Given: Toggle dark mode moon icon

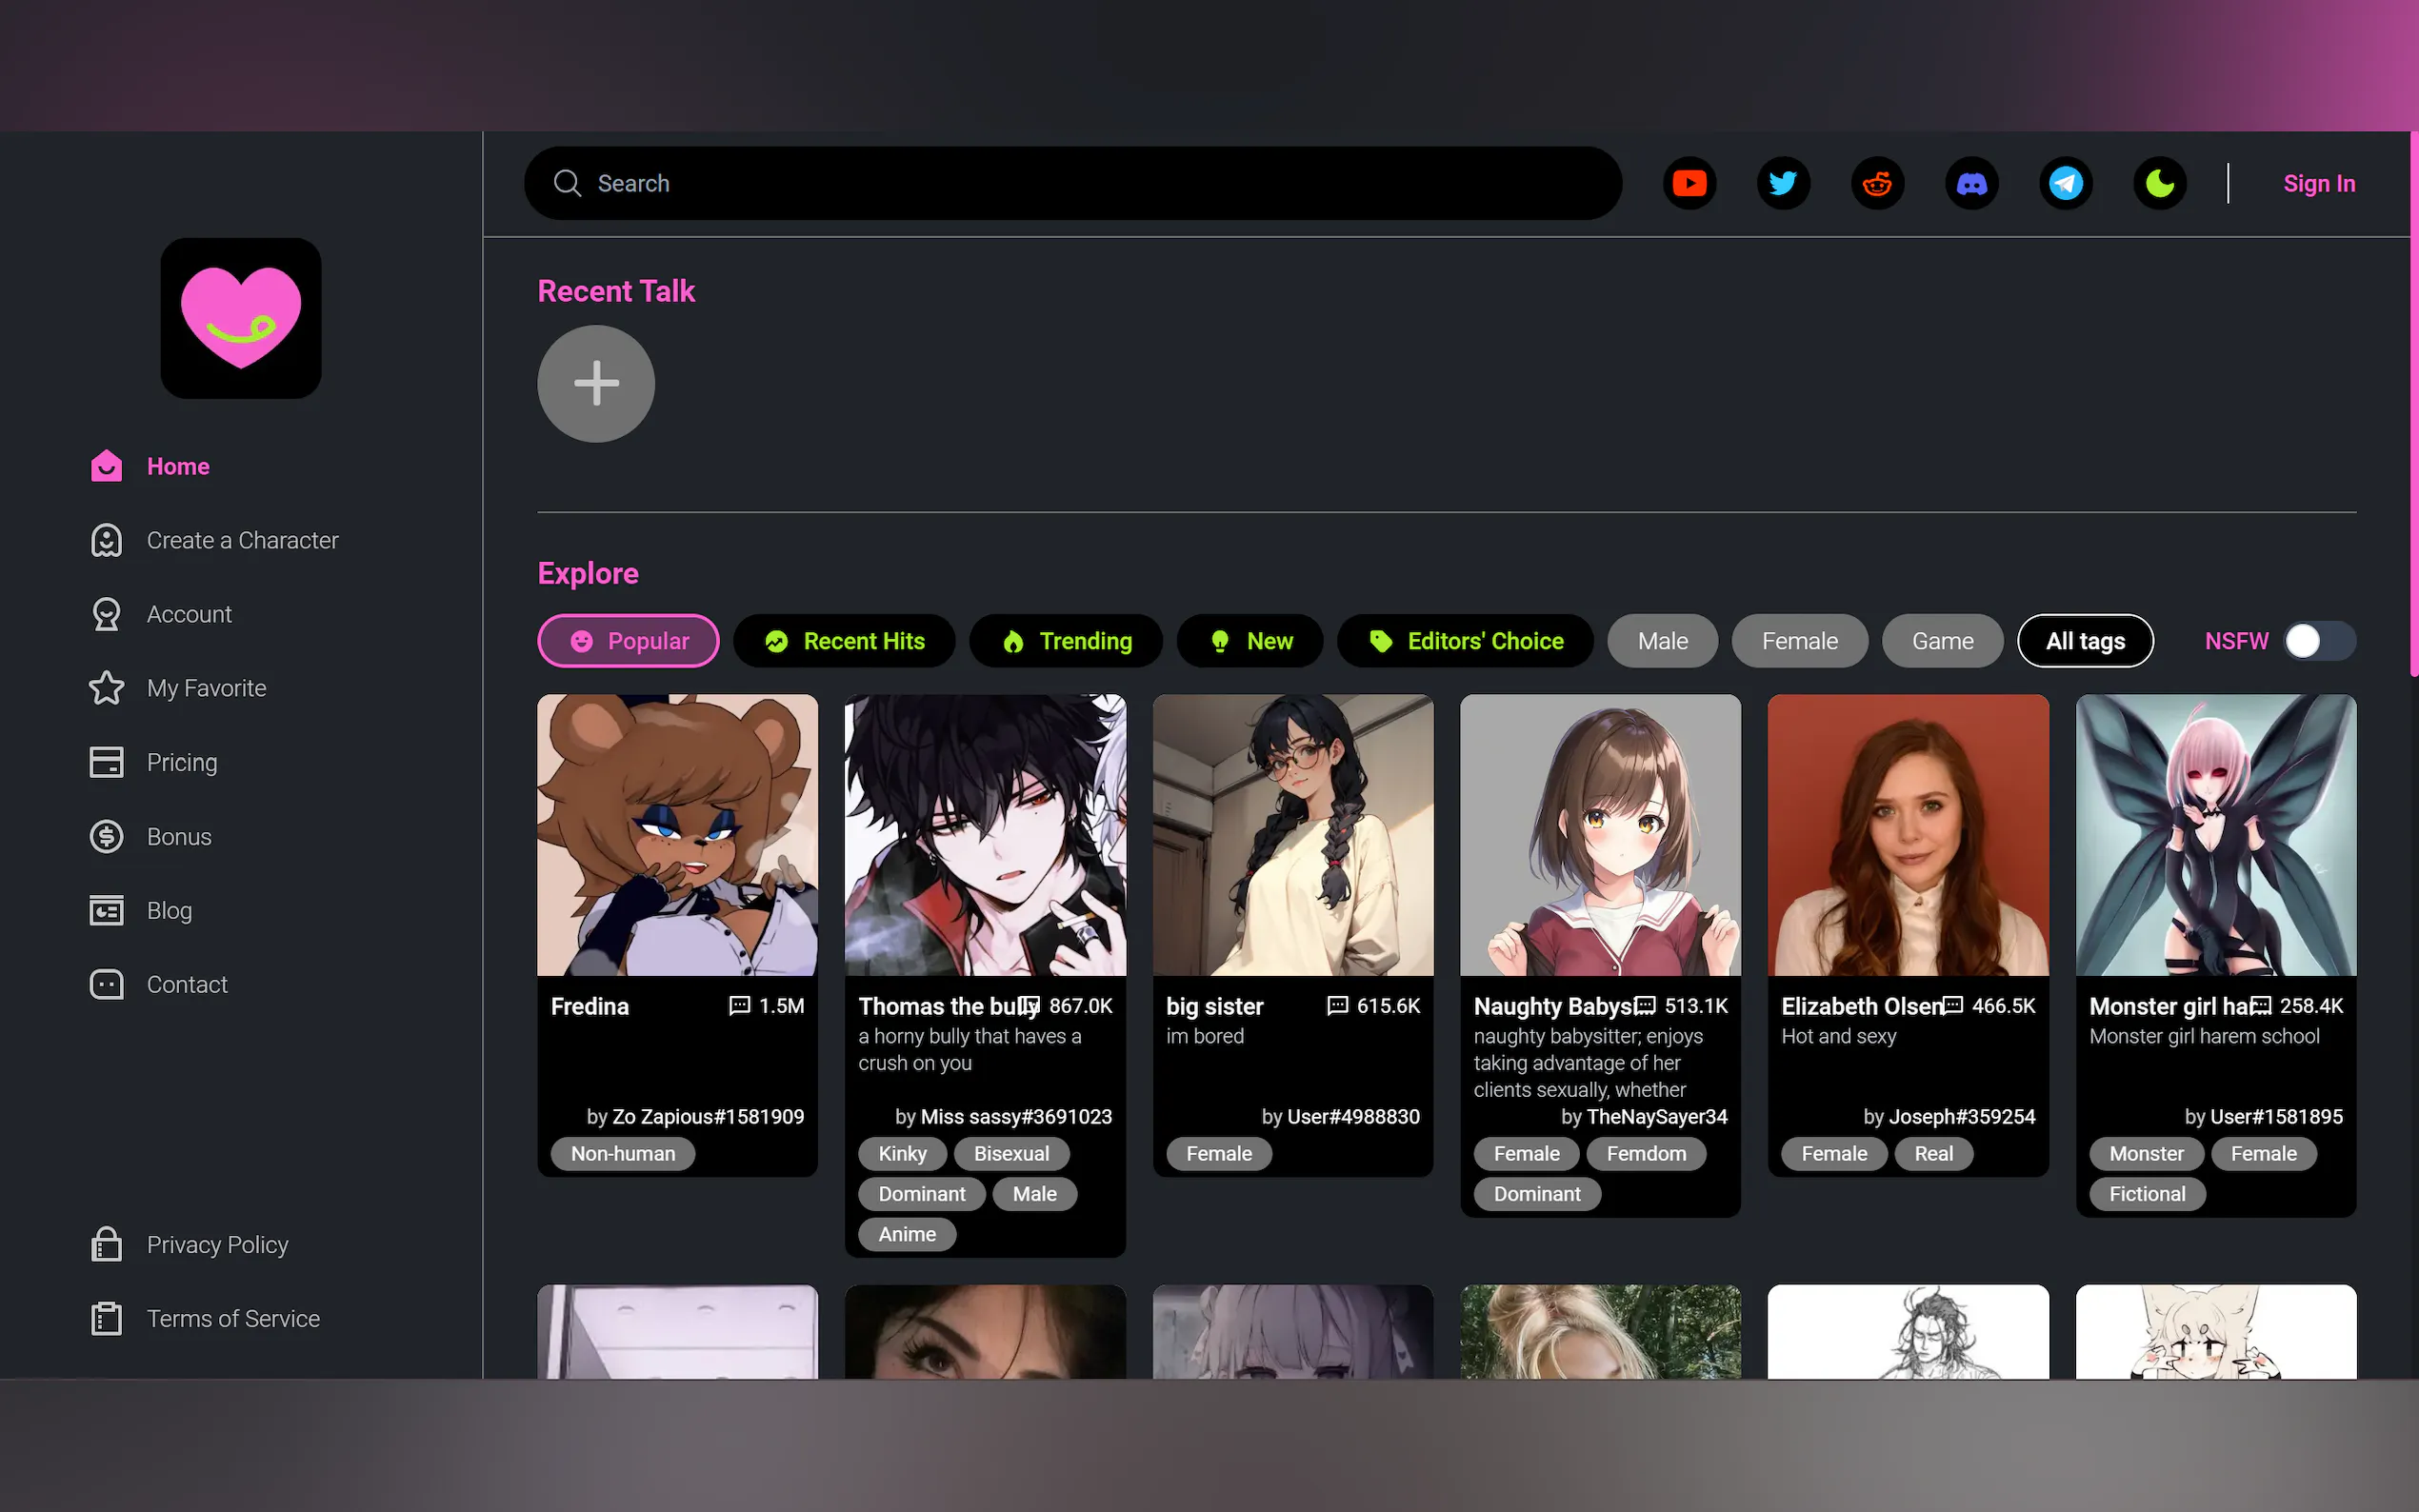Looking at the screenshot, I should click(x=2159, y=184).
